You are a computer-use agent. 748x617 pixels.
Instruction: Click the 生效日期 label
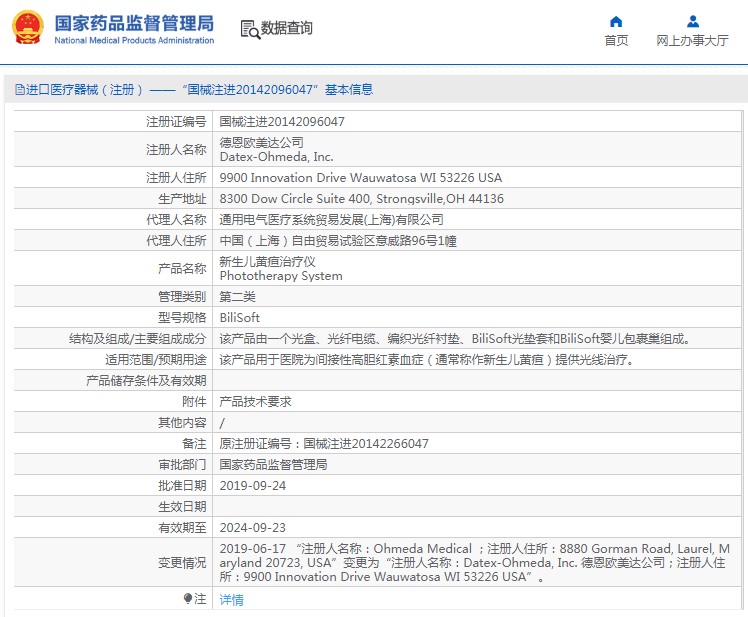[x=182, y=507]
